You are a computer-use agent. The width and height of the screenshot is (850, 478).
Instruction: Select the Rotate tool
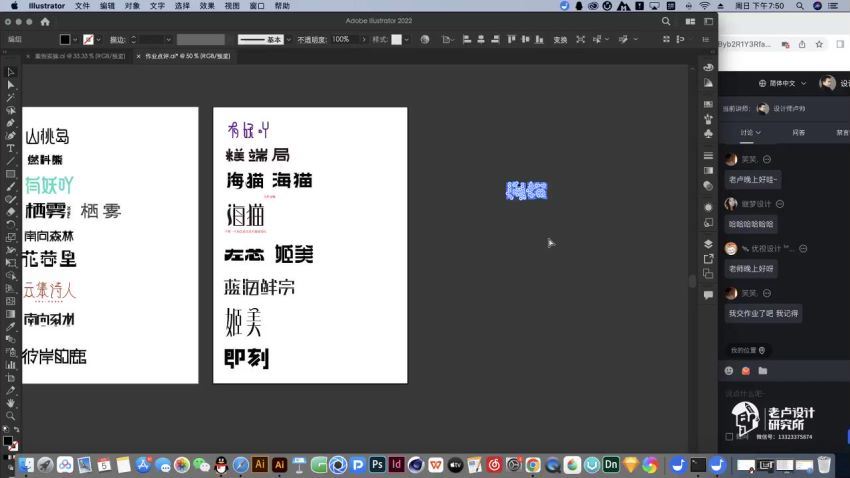tap(10, 224)
